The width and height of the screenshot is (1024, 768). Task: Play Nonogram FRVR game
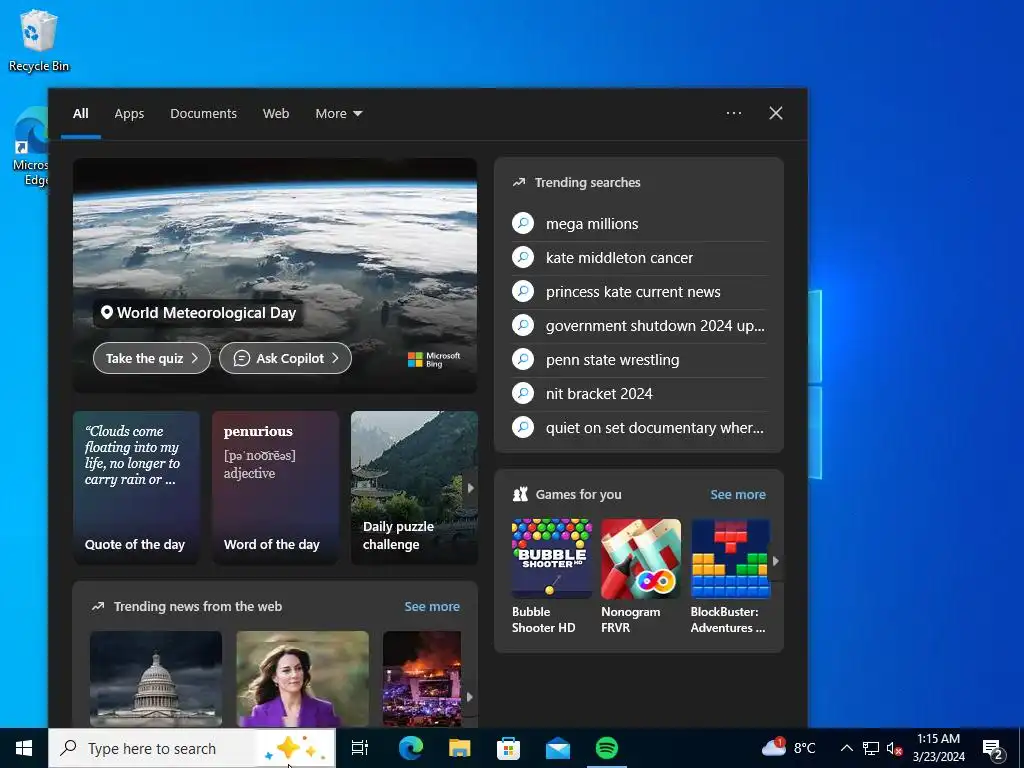[641, 576]
